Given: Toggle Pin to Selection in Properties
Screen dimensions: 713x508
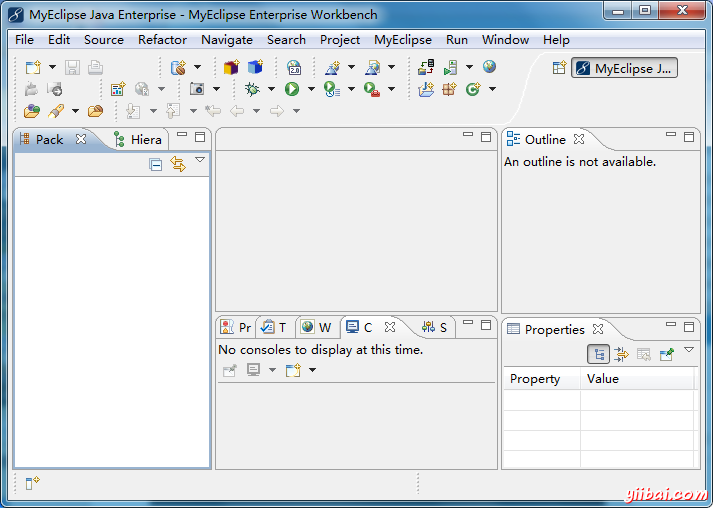Looking at the screenshot, I should 667,354.
